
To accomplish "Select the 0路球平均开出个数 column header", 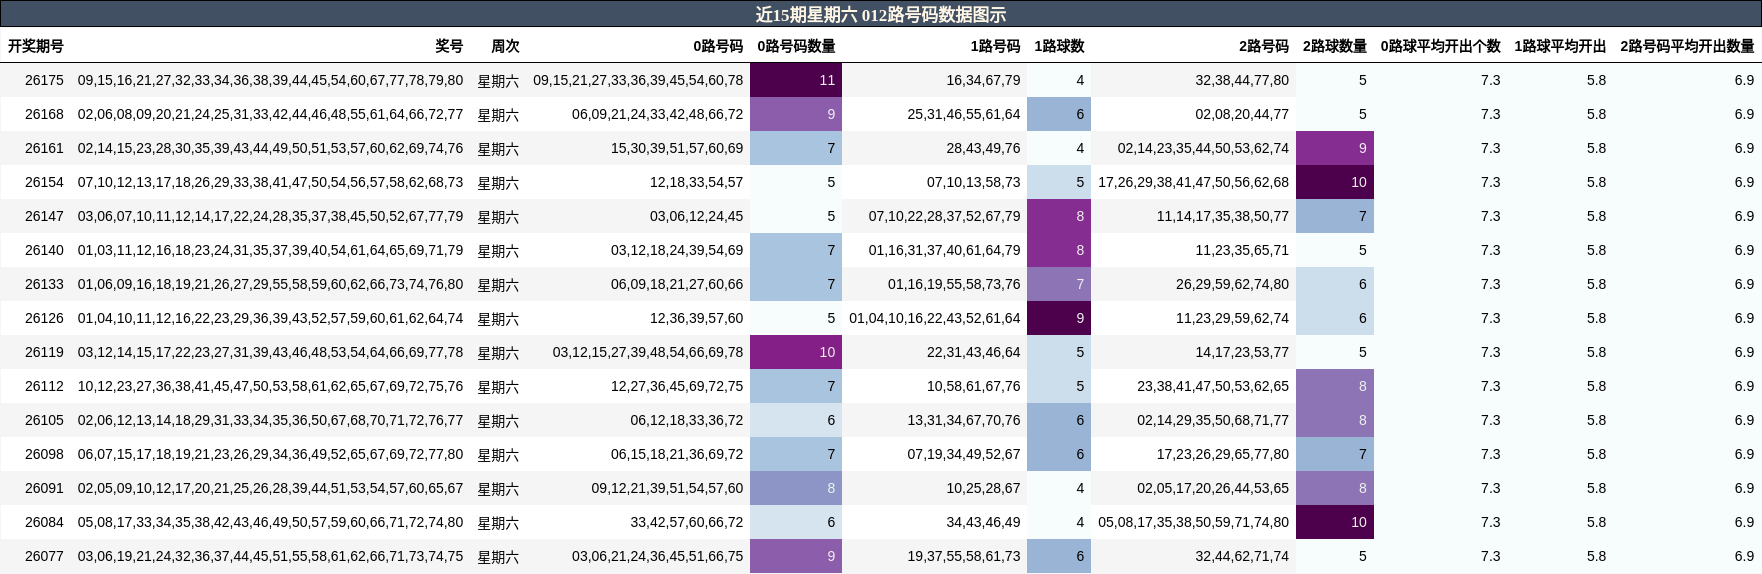I will (1441, 46).
